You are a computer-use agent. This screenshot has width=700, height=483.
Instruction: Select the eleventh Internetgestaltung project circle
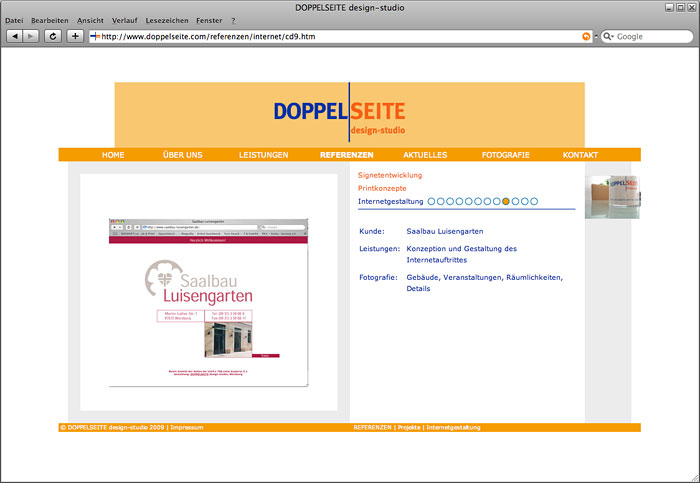pyautogui.click(x=525, y=201)
